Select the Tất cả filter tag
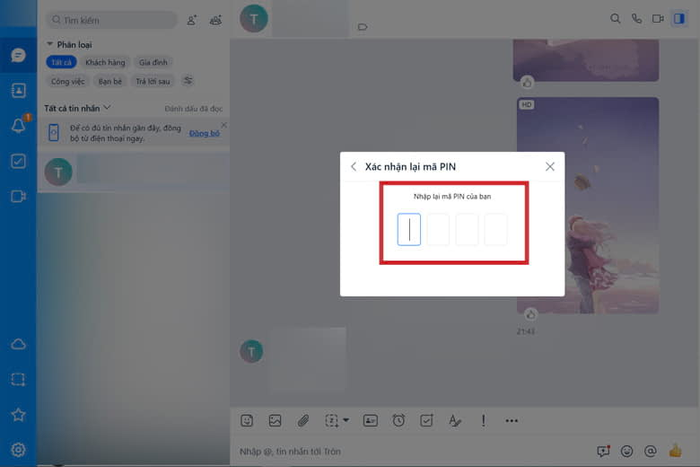 [61, 63]
